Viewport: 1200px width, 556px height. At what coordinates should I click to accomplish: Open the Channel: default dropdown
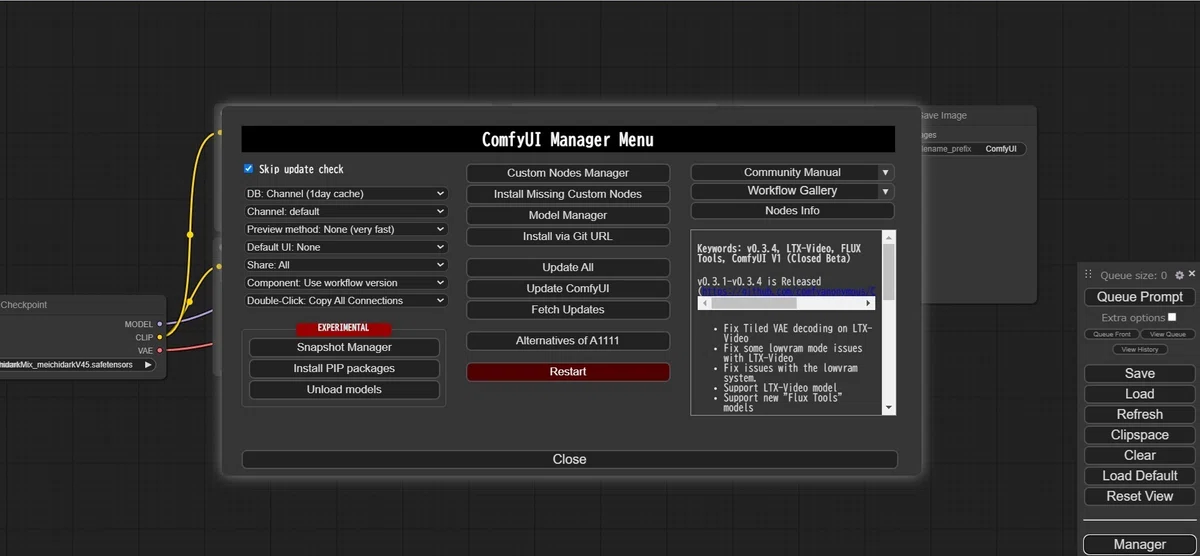pyautogui.click(x=346, y=211)
